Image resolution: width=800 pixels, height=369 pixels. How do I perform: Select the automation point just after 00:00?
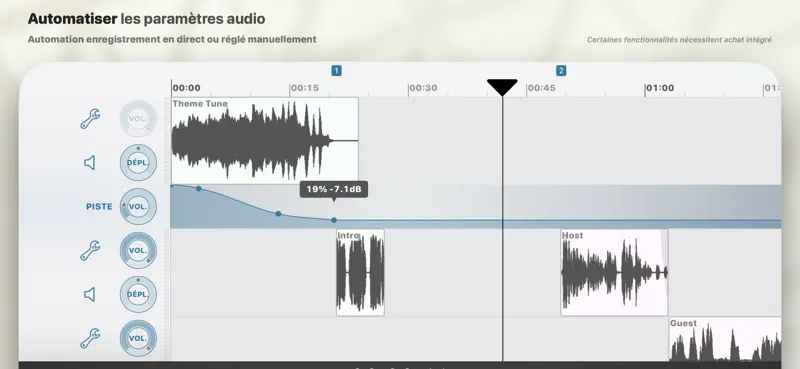(x=198, y=189)
